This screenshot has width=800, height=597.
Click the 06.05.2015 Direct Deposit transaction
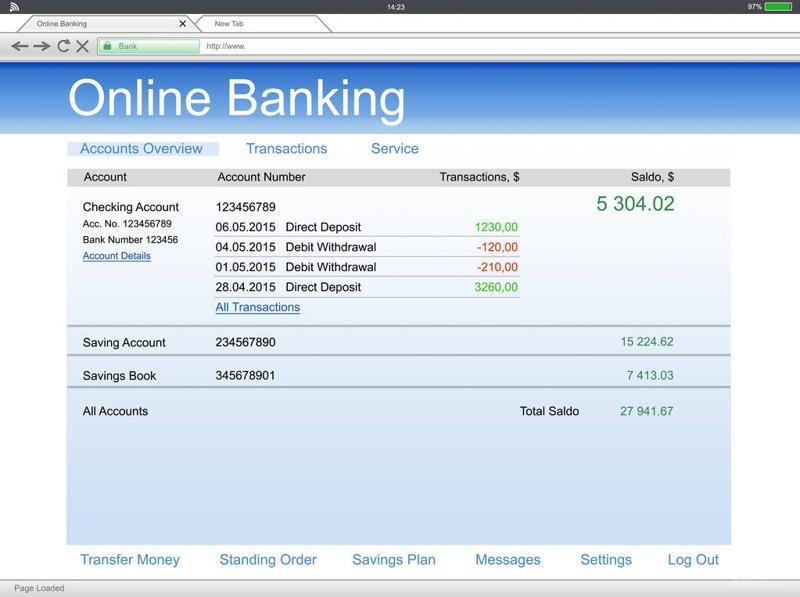[x=367, y=227]
